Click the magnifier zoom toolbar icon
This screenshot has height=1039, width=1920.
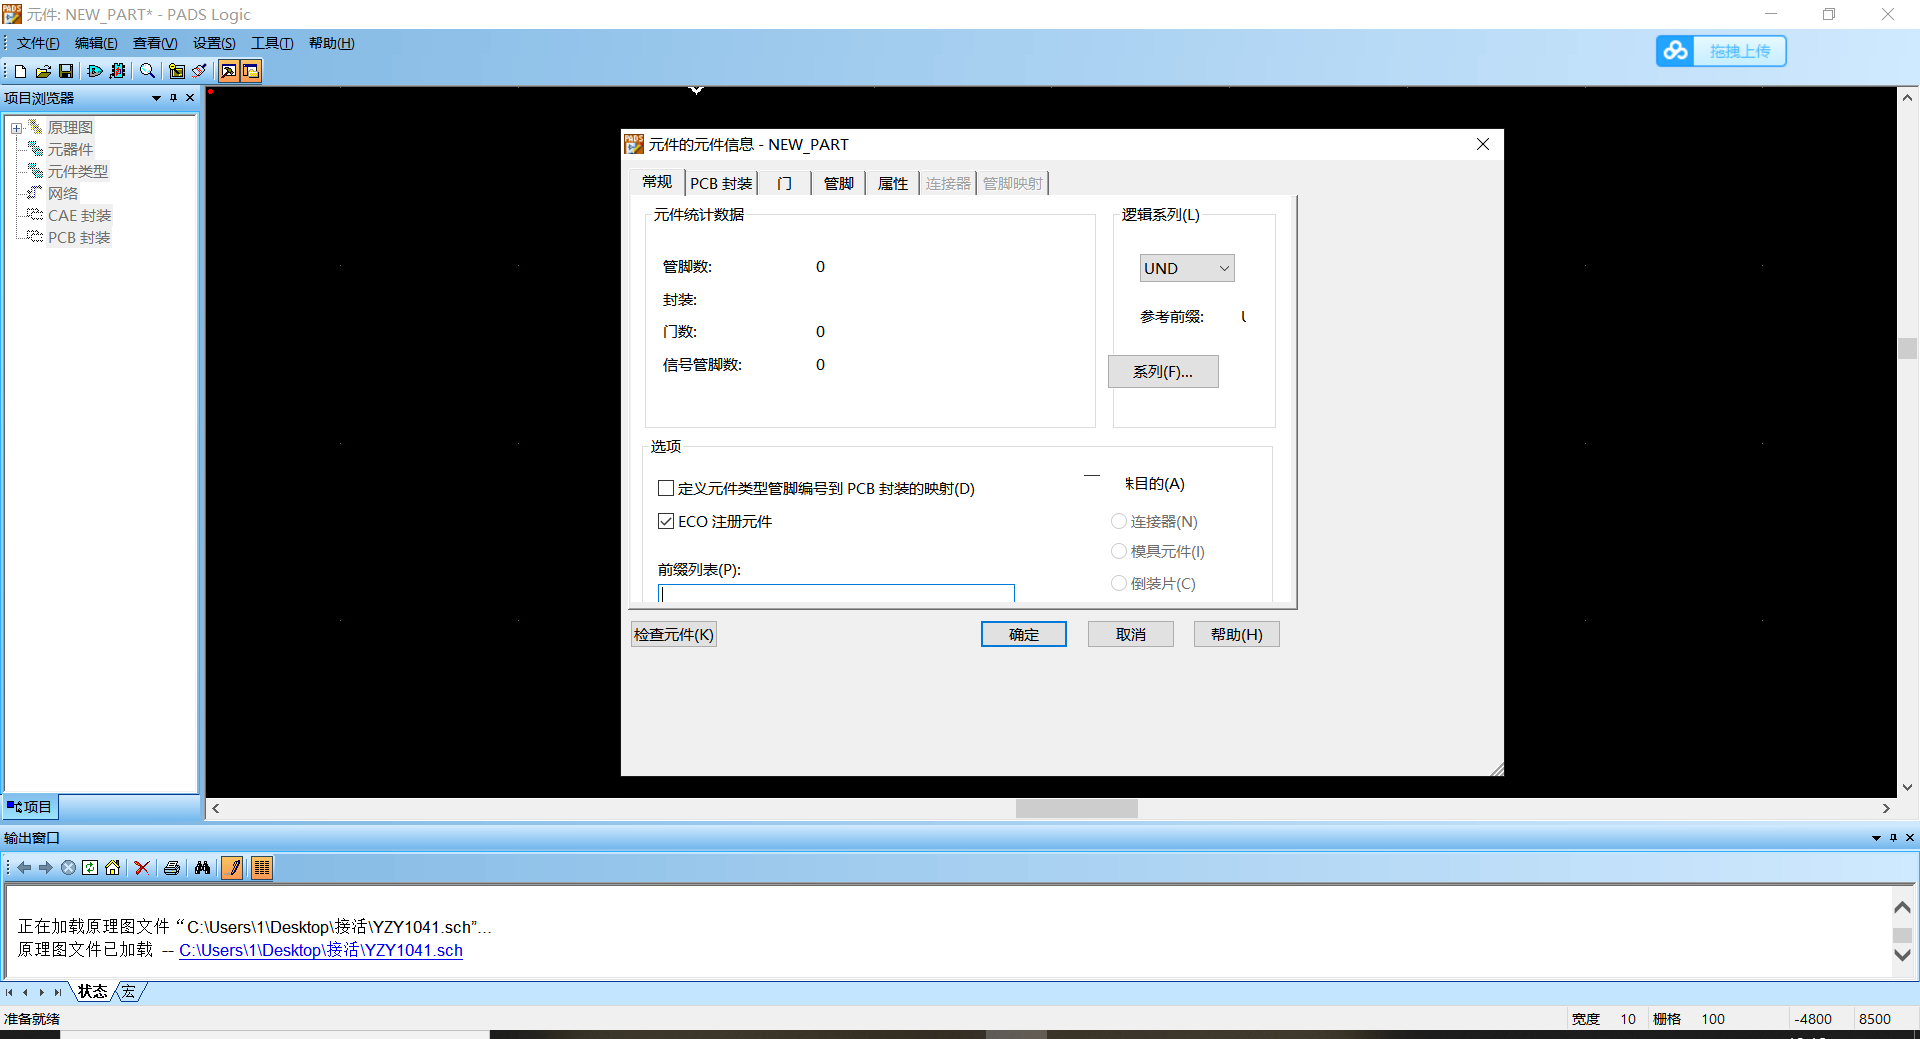click(147, 71)
